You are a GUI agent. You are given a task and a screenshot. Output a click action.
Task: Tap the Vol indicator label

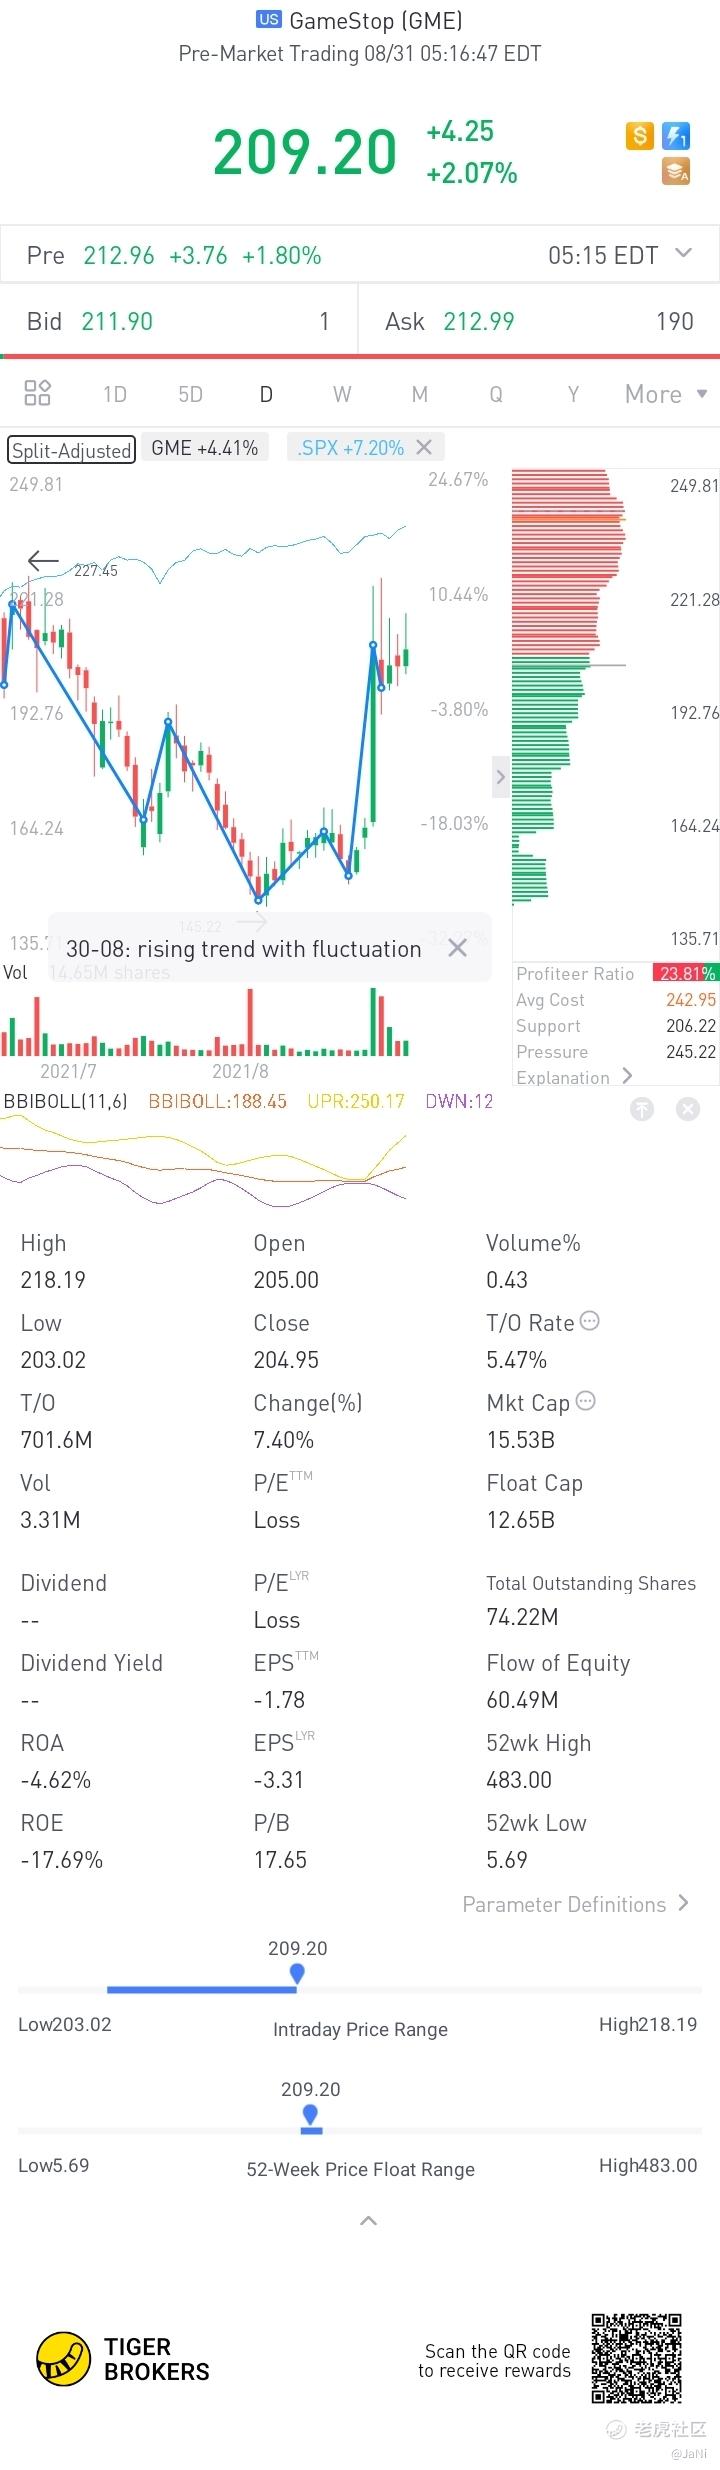[15, 972]
